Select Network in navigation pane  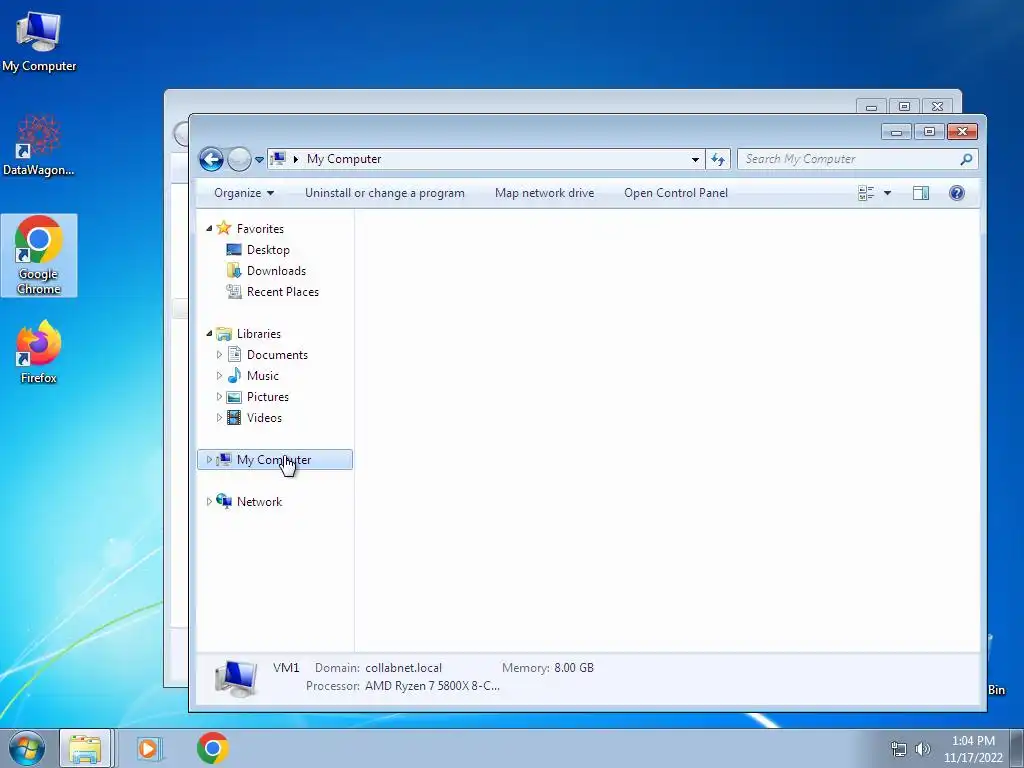click(259, 502)
